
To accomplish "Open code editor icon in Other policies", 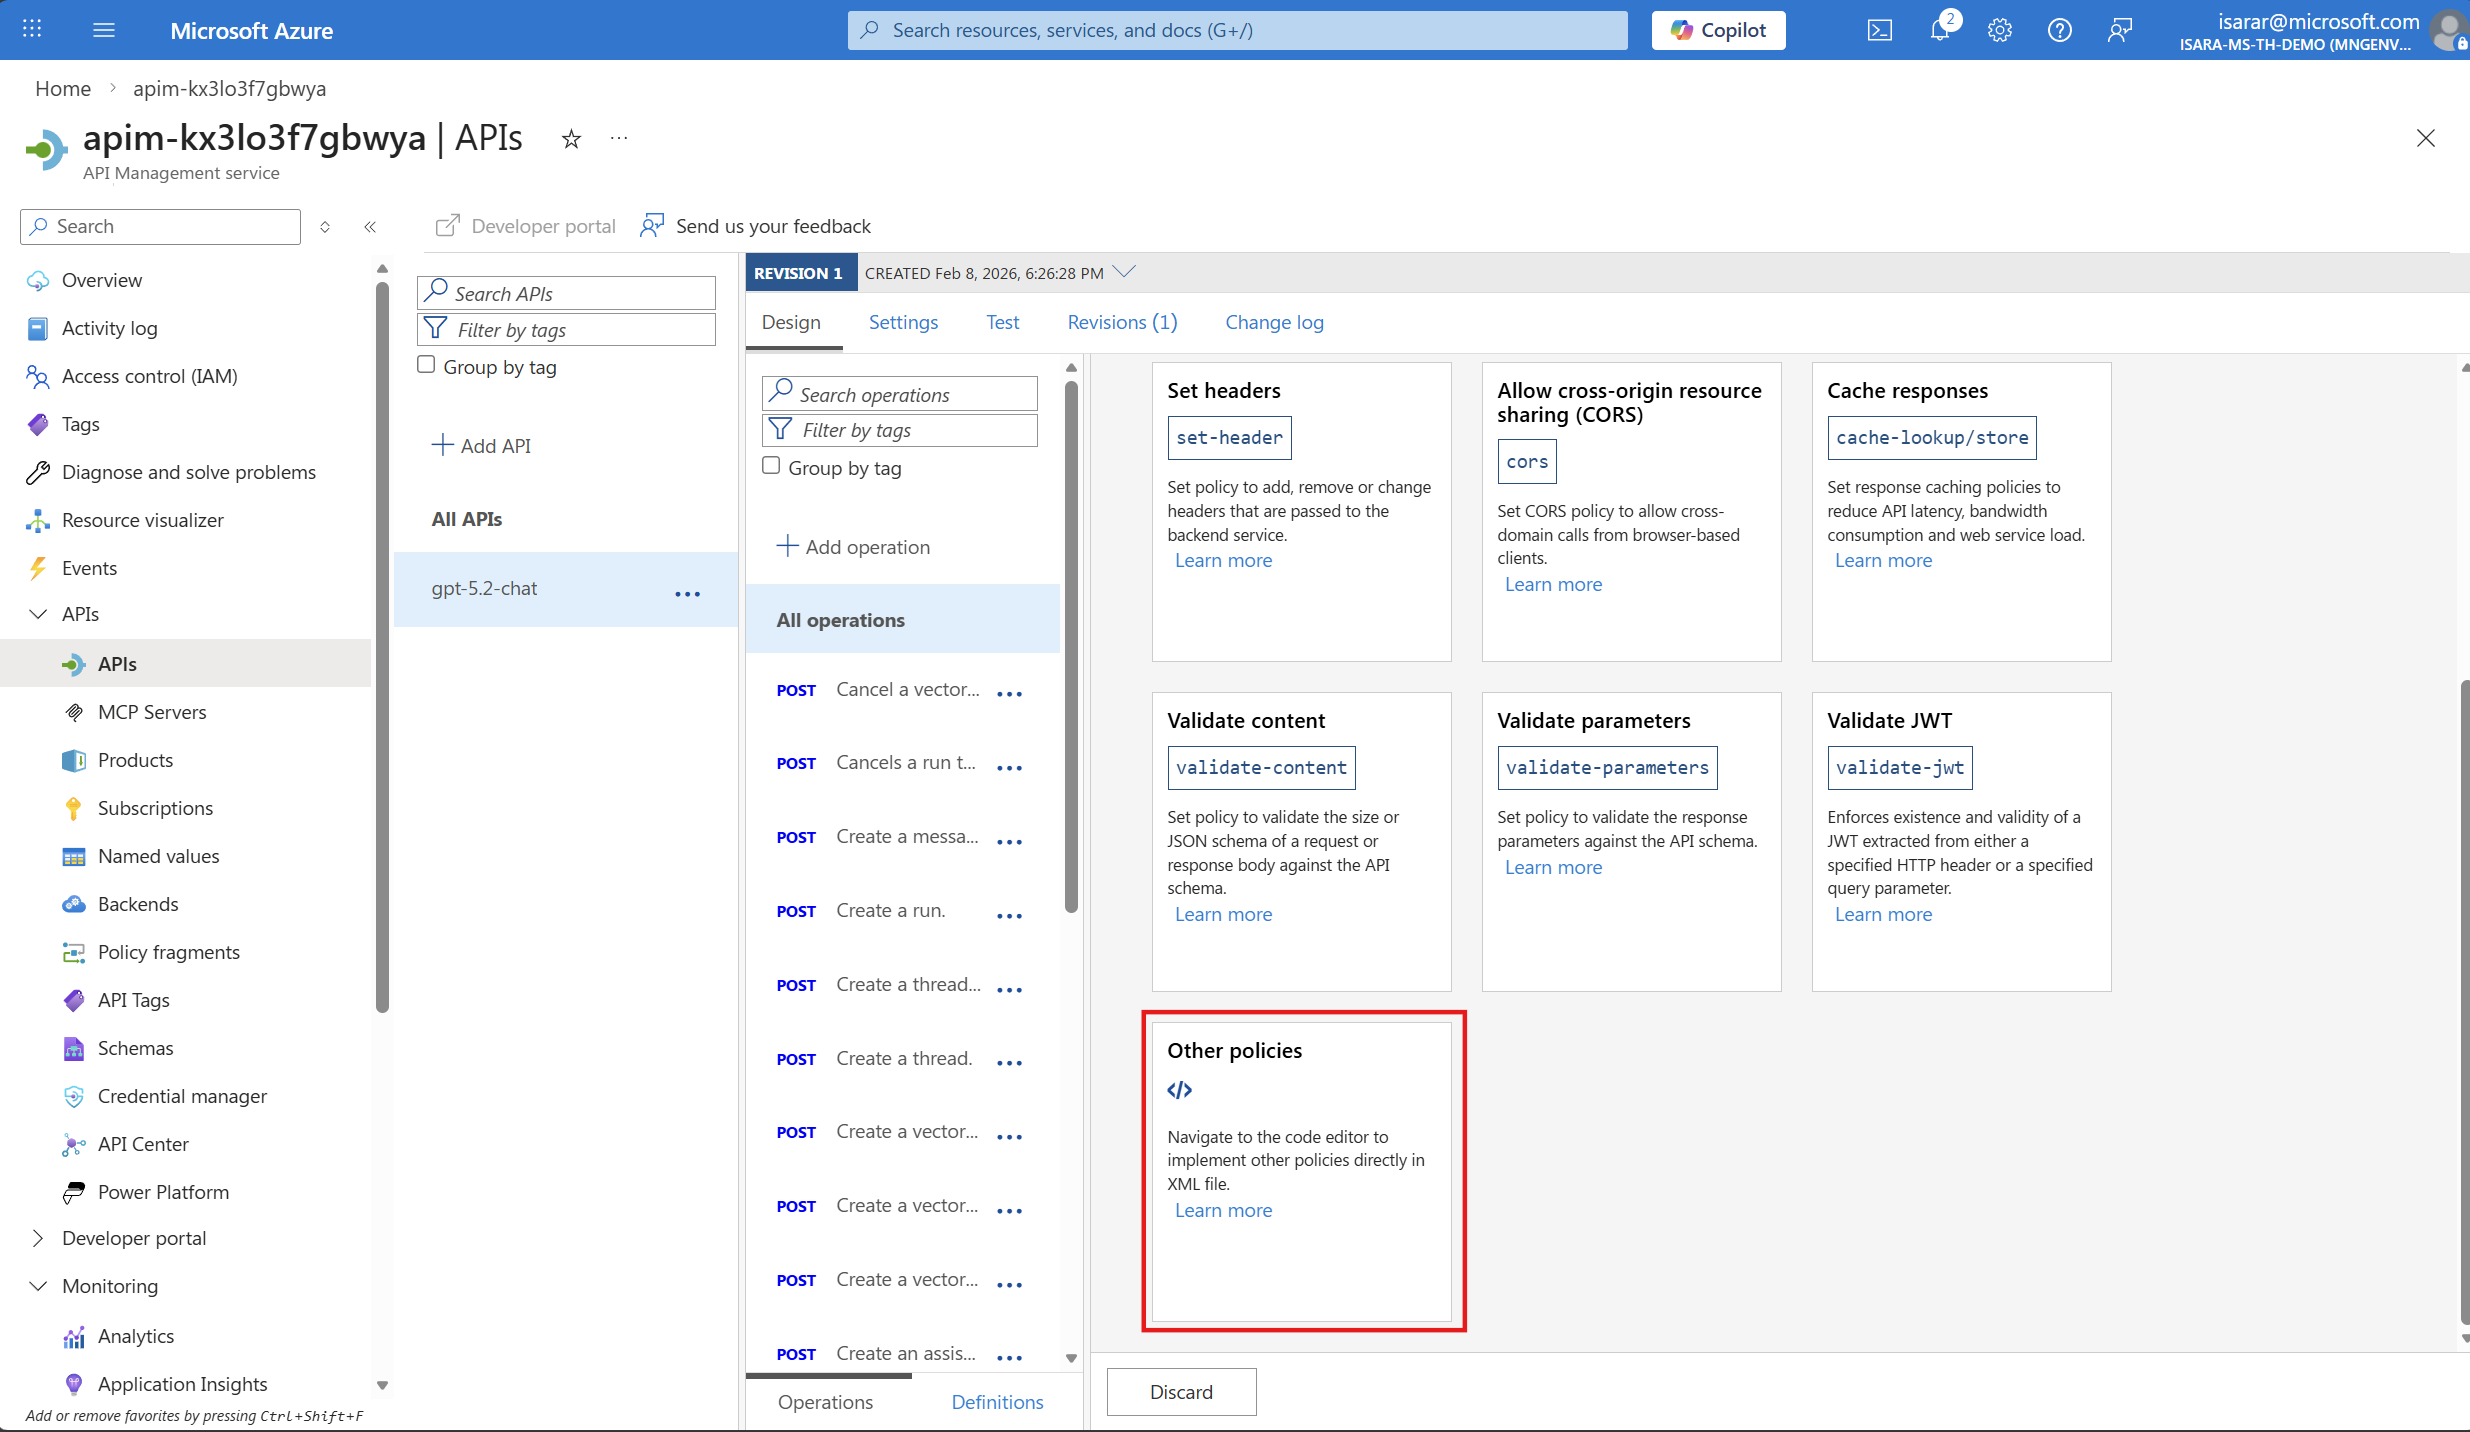I will click(1180, 1090).
